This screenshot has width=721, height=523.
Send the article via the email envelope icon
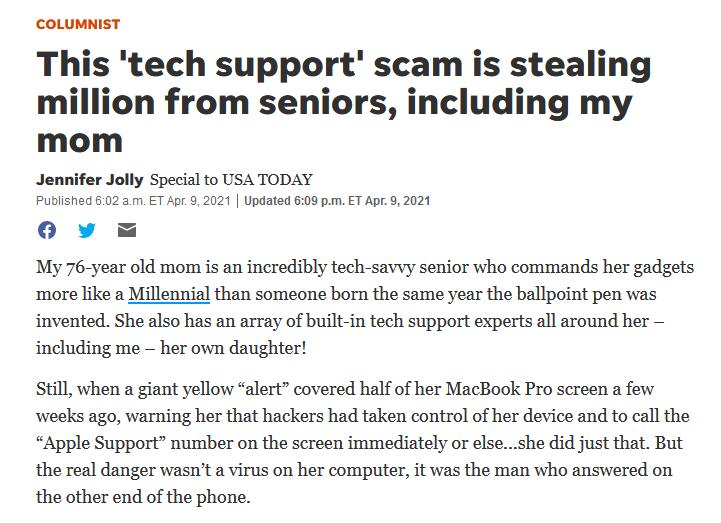click(127, 230)
